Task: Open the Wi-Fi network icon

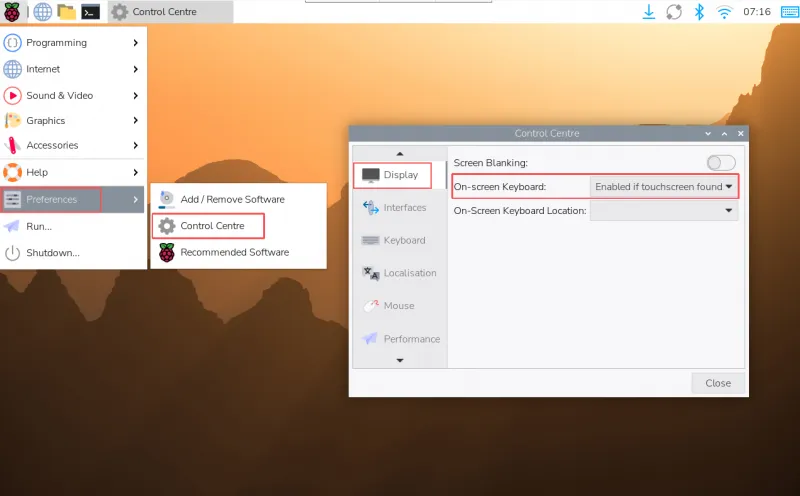Action: [725, 12]
